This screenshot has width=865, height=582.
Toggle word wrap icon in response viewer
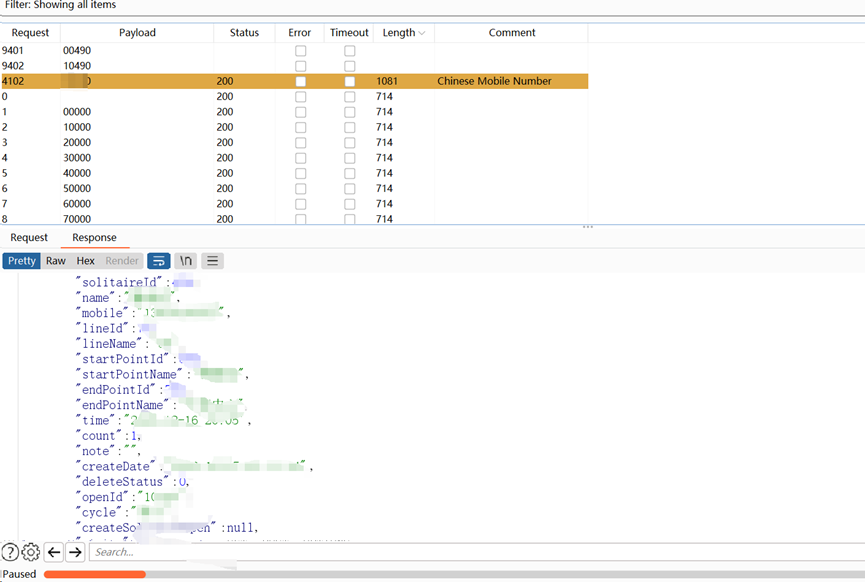[158, 261]
